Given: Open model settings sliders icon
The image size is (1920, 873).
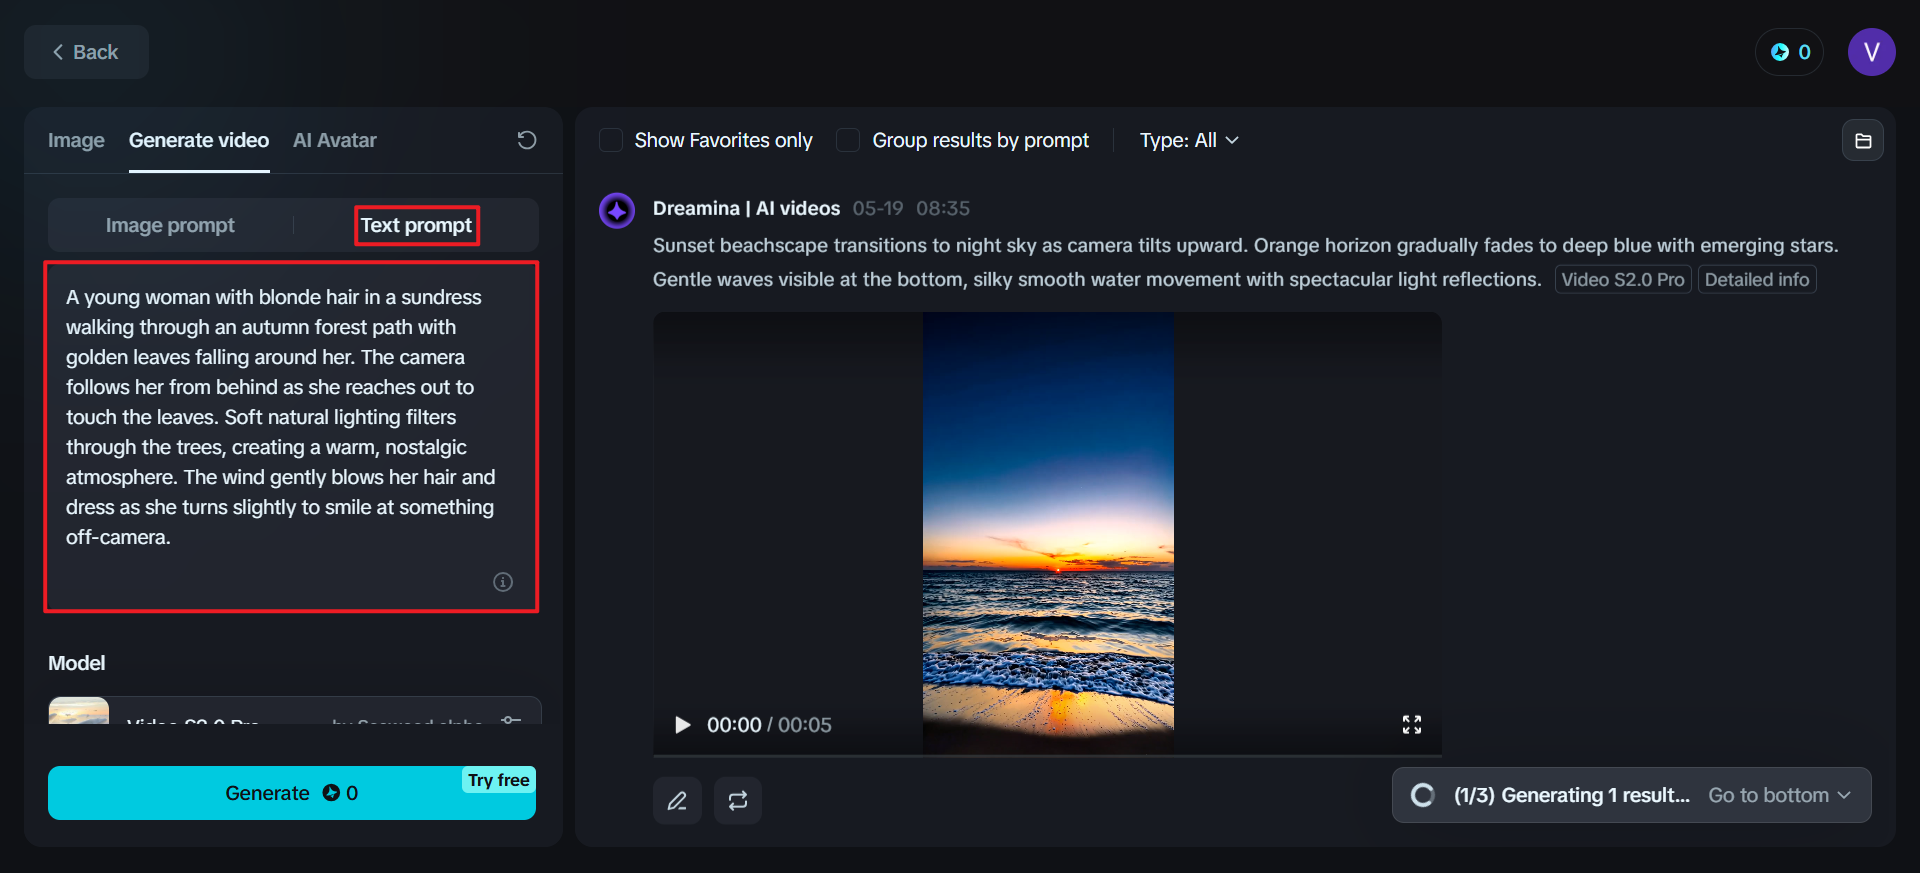Looking at the screenshot, I should pyautogui.click(x=511, y=718).
